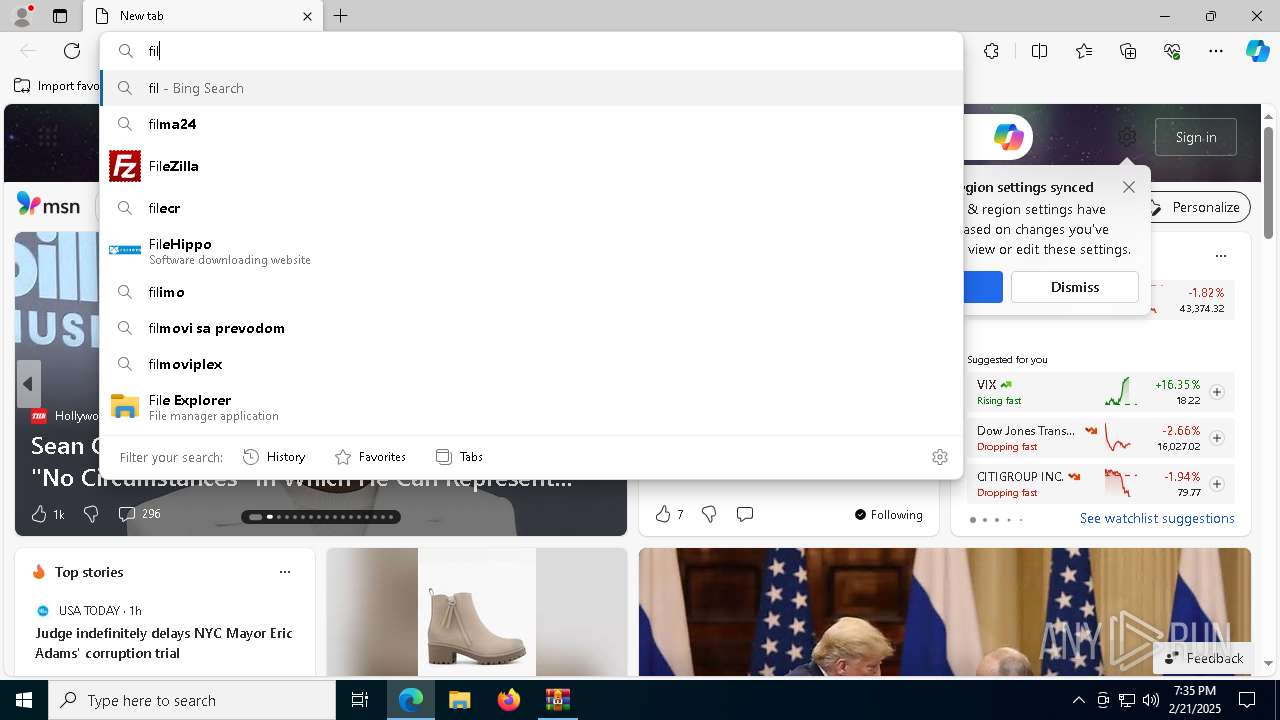Add CITIGROUP INC to watchlist
Image resolution: width=1280 pixels, height=720 pixels.
(x=1217, y=484)
